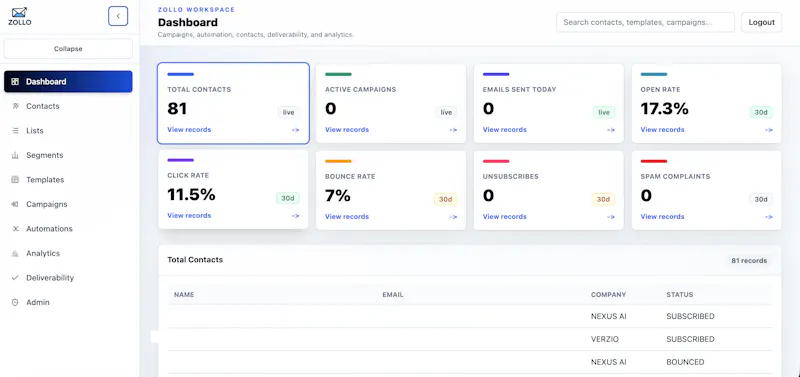800x377 pixels.
Task: Click the Lists icon in sidebar
Action: pyautogui.click(x=15, y=131)
